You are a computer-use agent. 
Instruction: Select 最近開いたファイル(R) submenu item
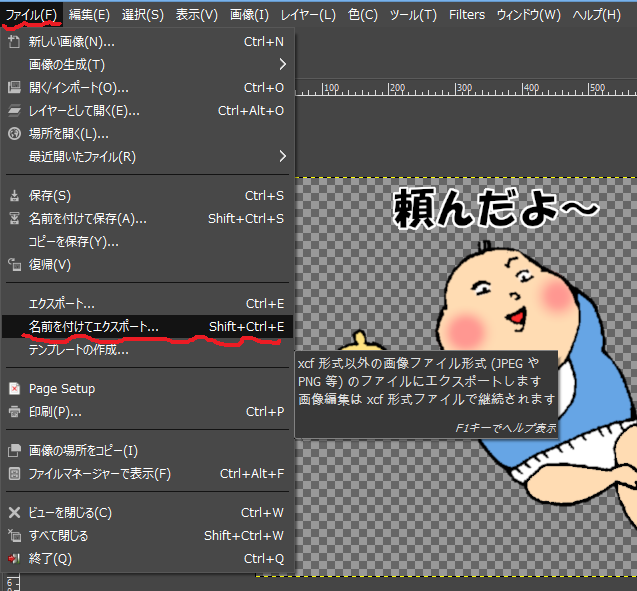tap(147, 156)
